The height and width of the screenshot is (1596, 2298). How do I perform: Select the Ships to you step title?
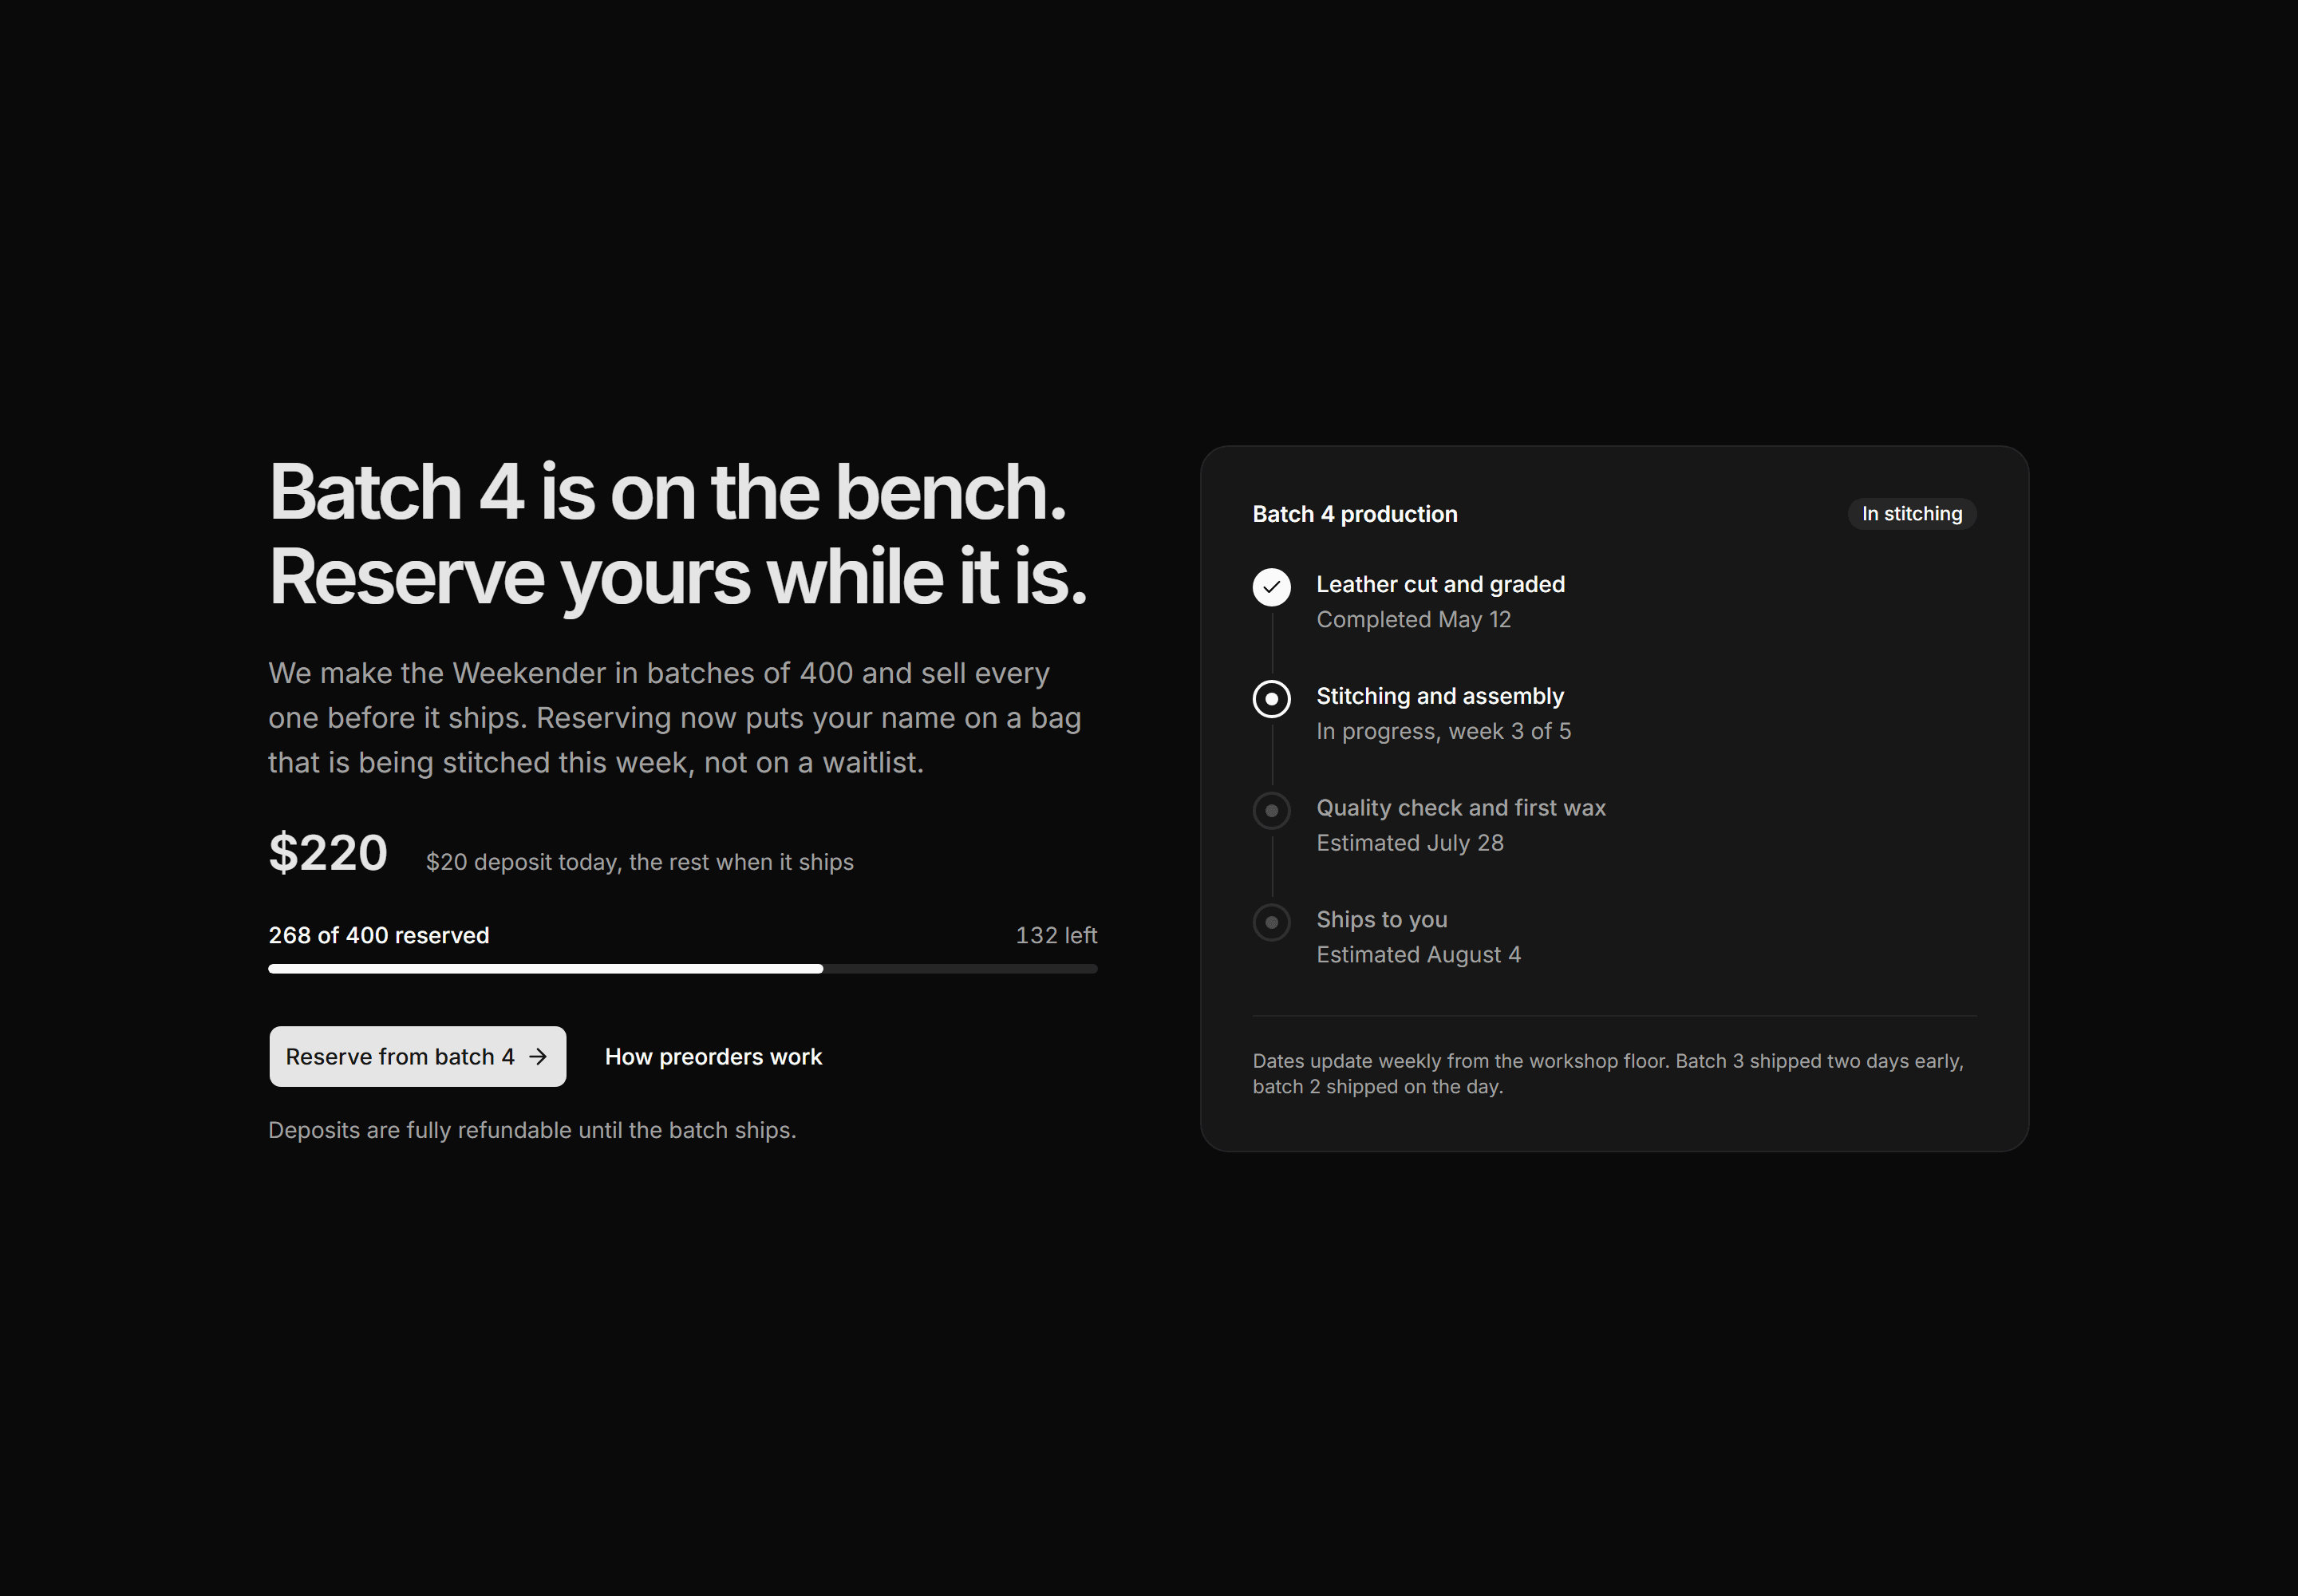click(1381, 919)
